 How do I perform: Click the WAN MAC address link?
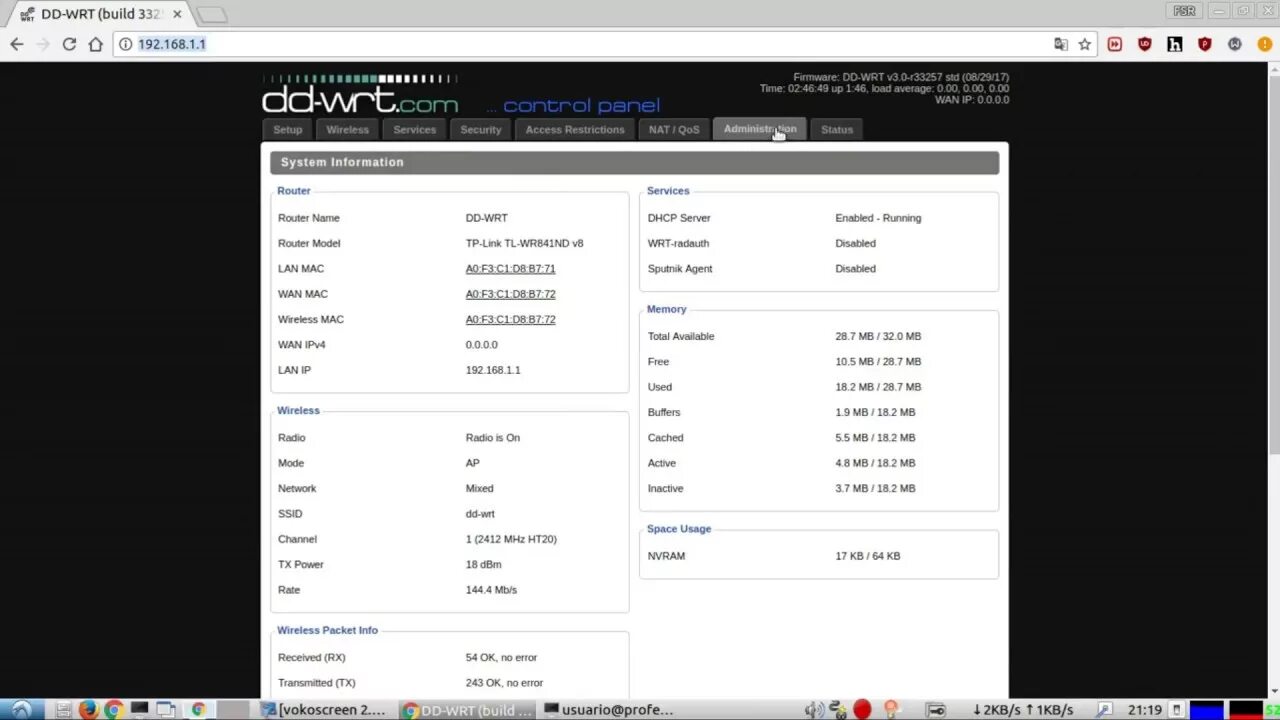pyautogui.click(x=510, y=294)
